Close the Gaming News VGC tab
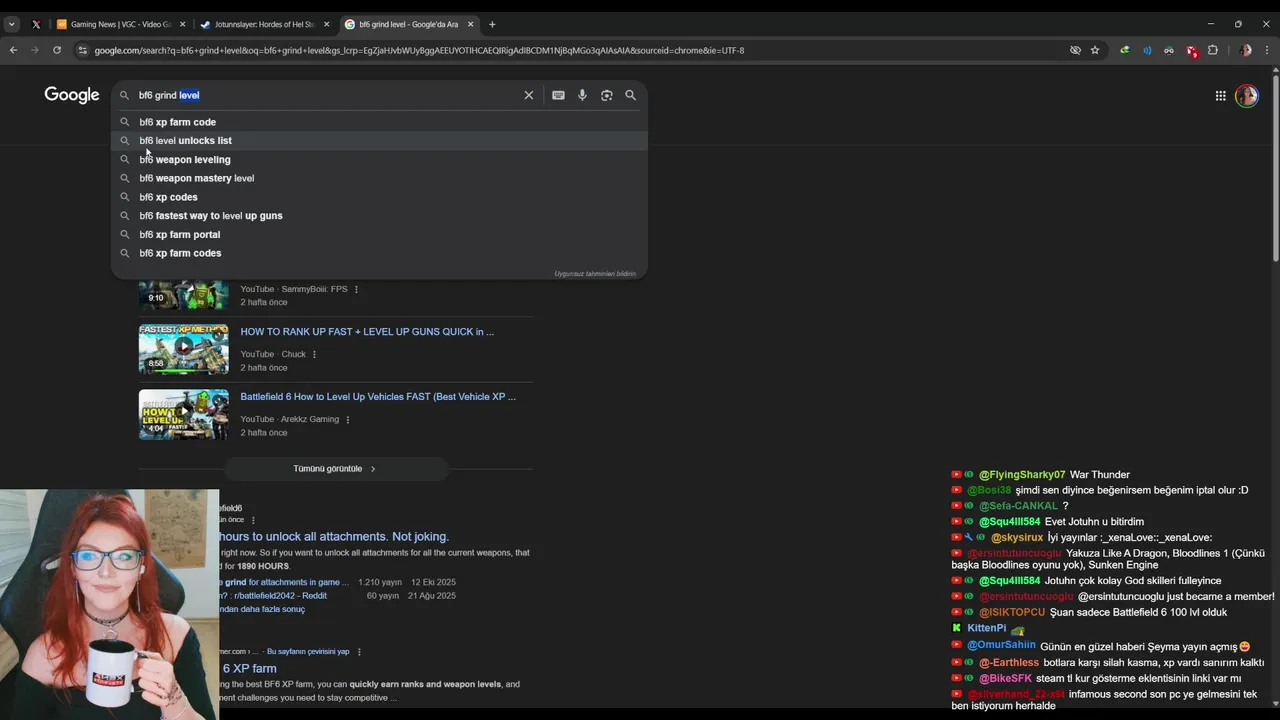 pyautogui.click(x=182, y=24)
